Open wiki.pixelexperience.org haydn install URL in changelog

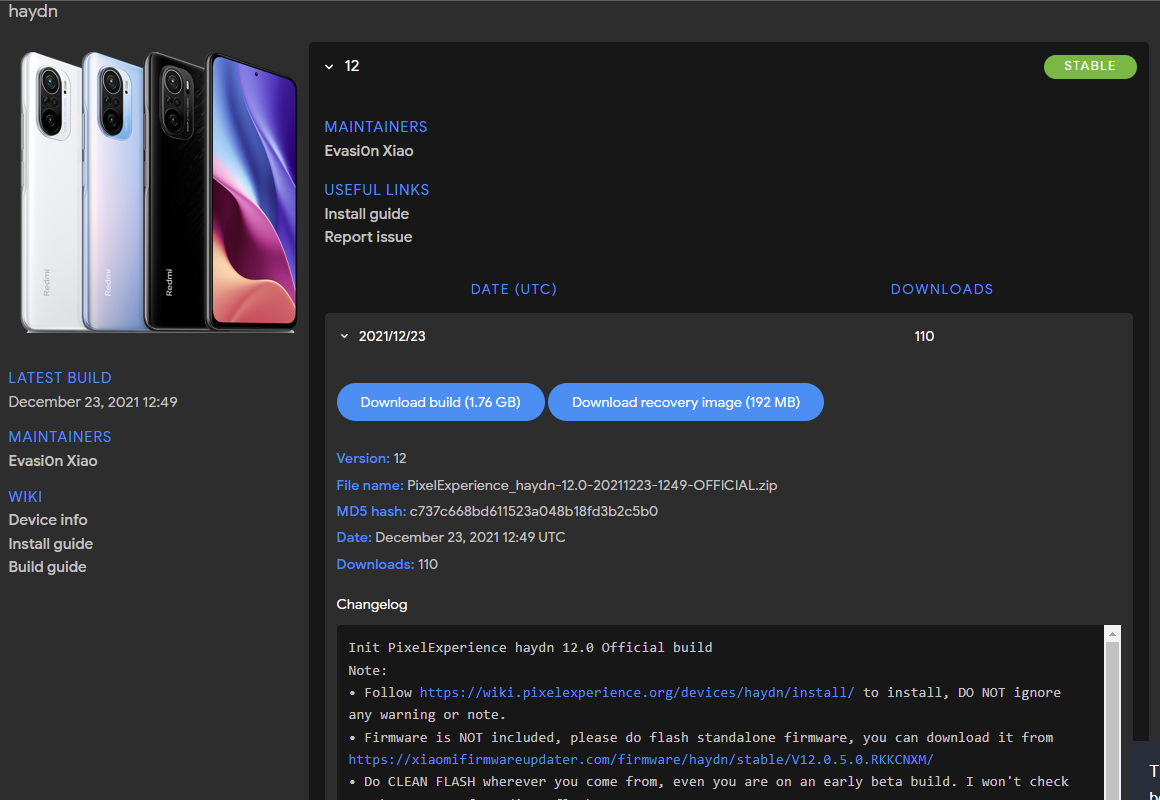(637, 692)
